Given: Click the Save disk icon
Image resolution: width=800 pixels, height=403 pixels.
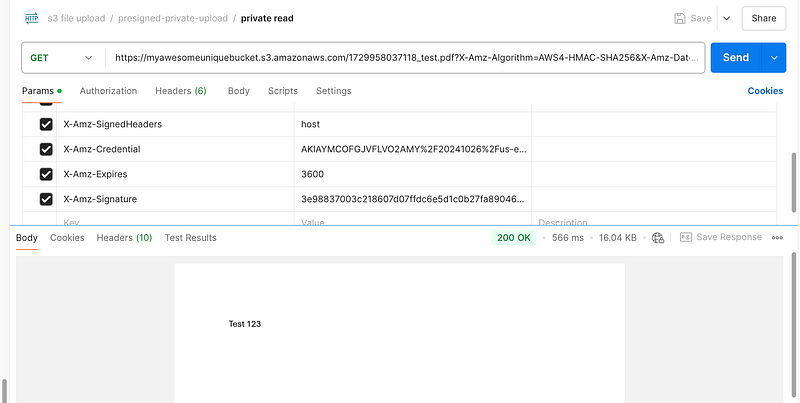Looking at the screenshot, I should [x=680, y=18].
